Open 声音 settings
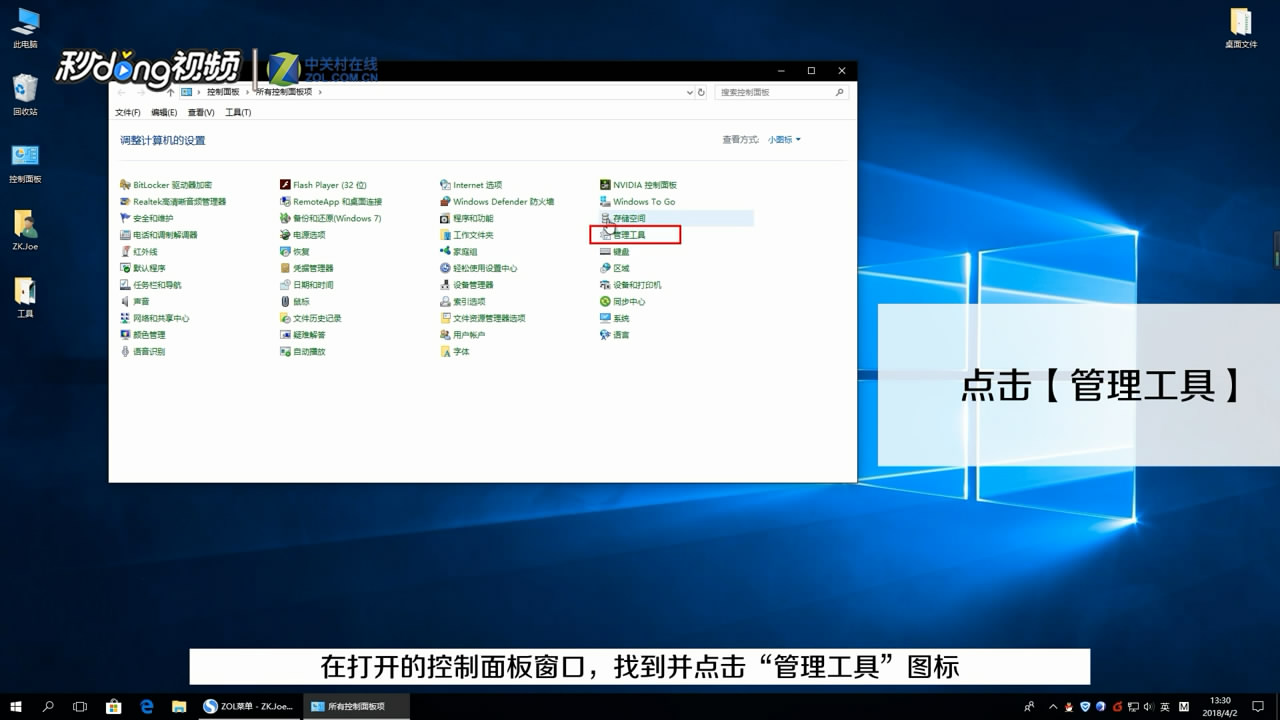This screenshot has width=1280, height=720. tap(135, 302)
